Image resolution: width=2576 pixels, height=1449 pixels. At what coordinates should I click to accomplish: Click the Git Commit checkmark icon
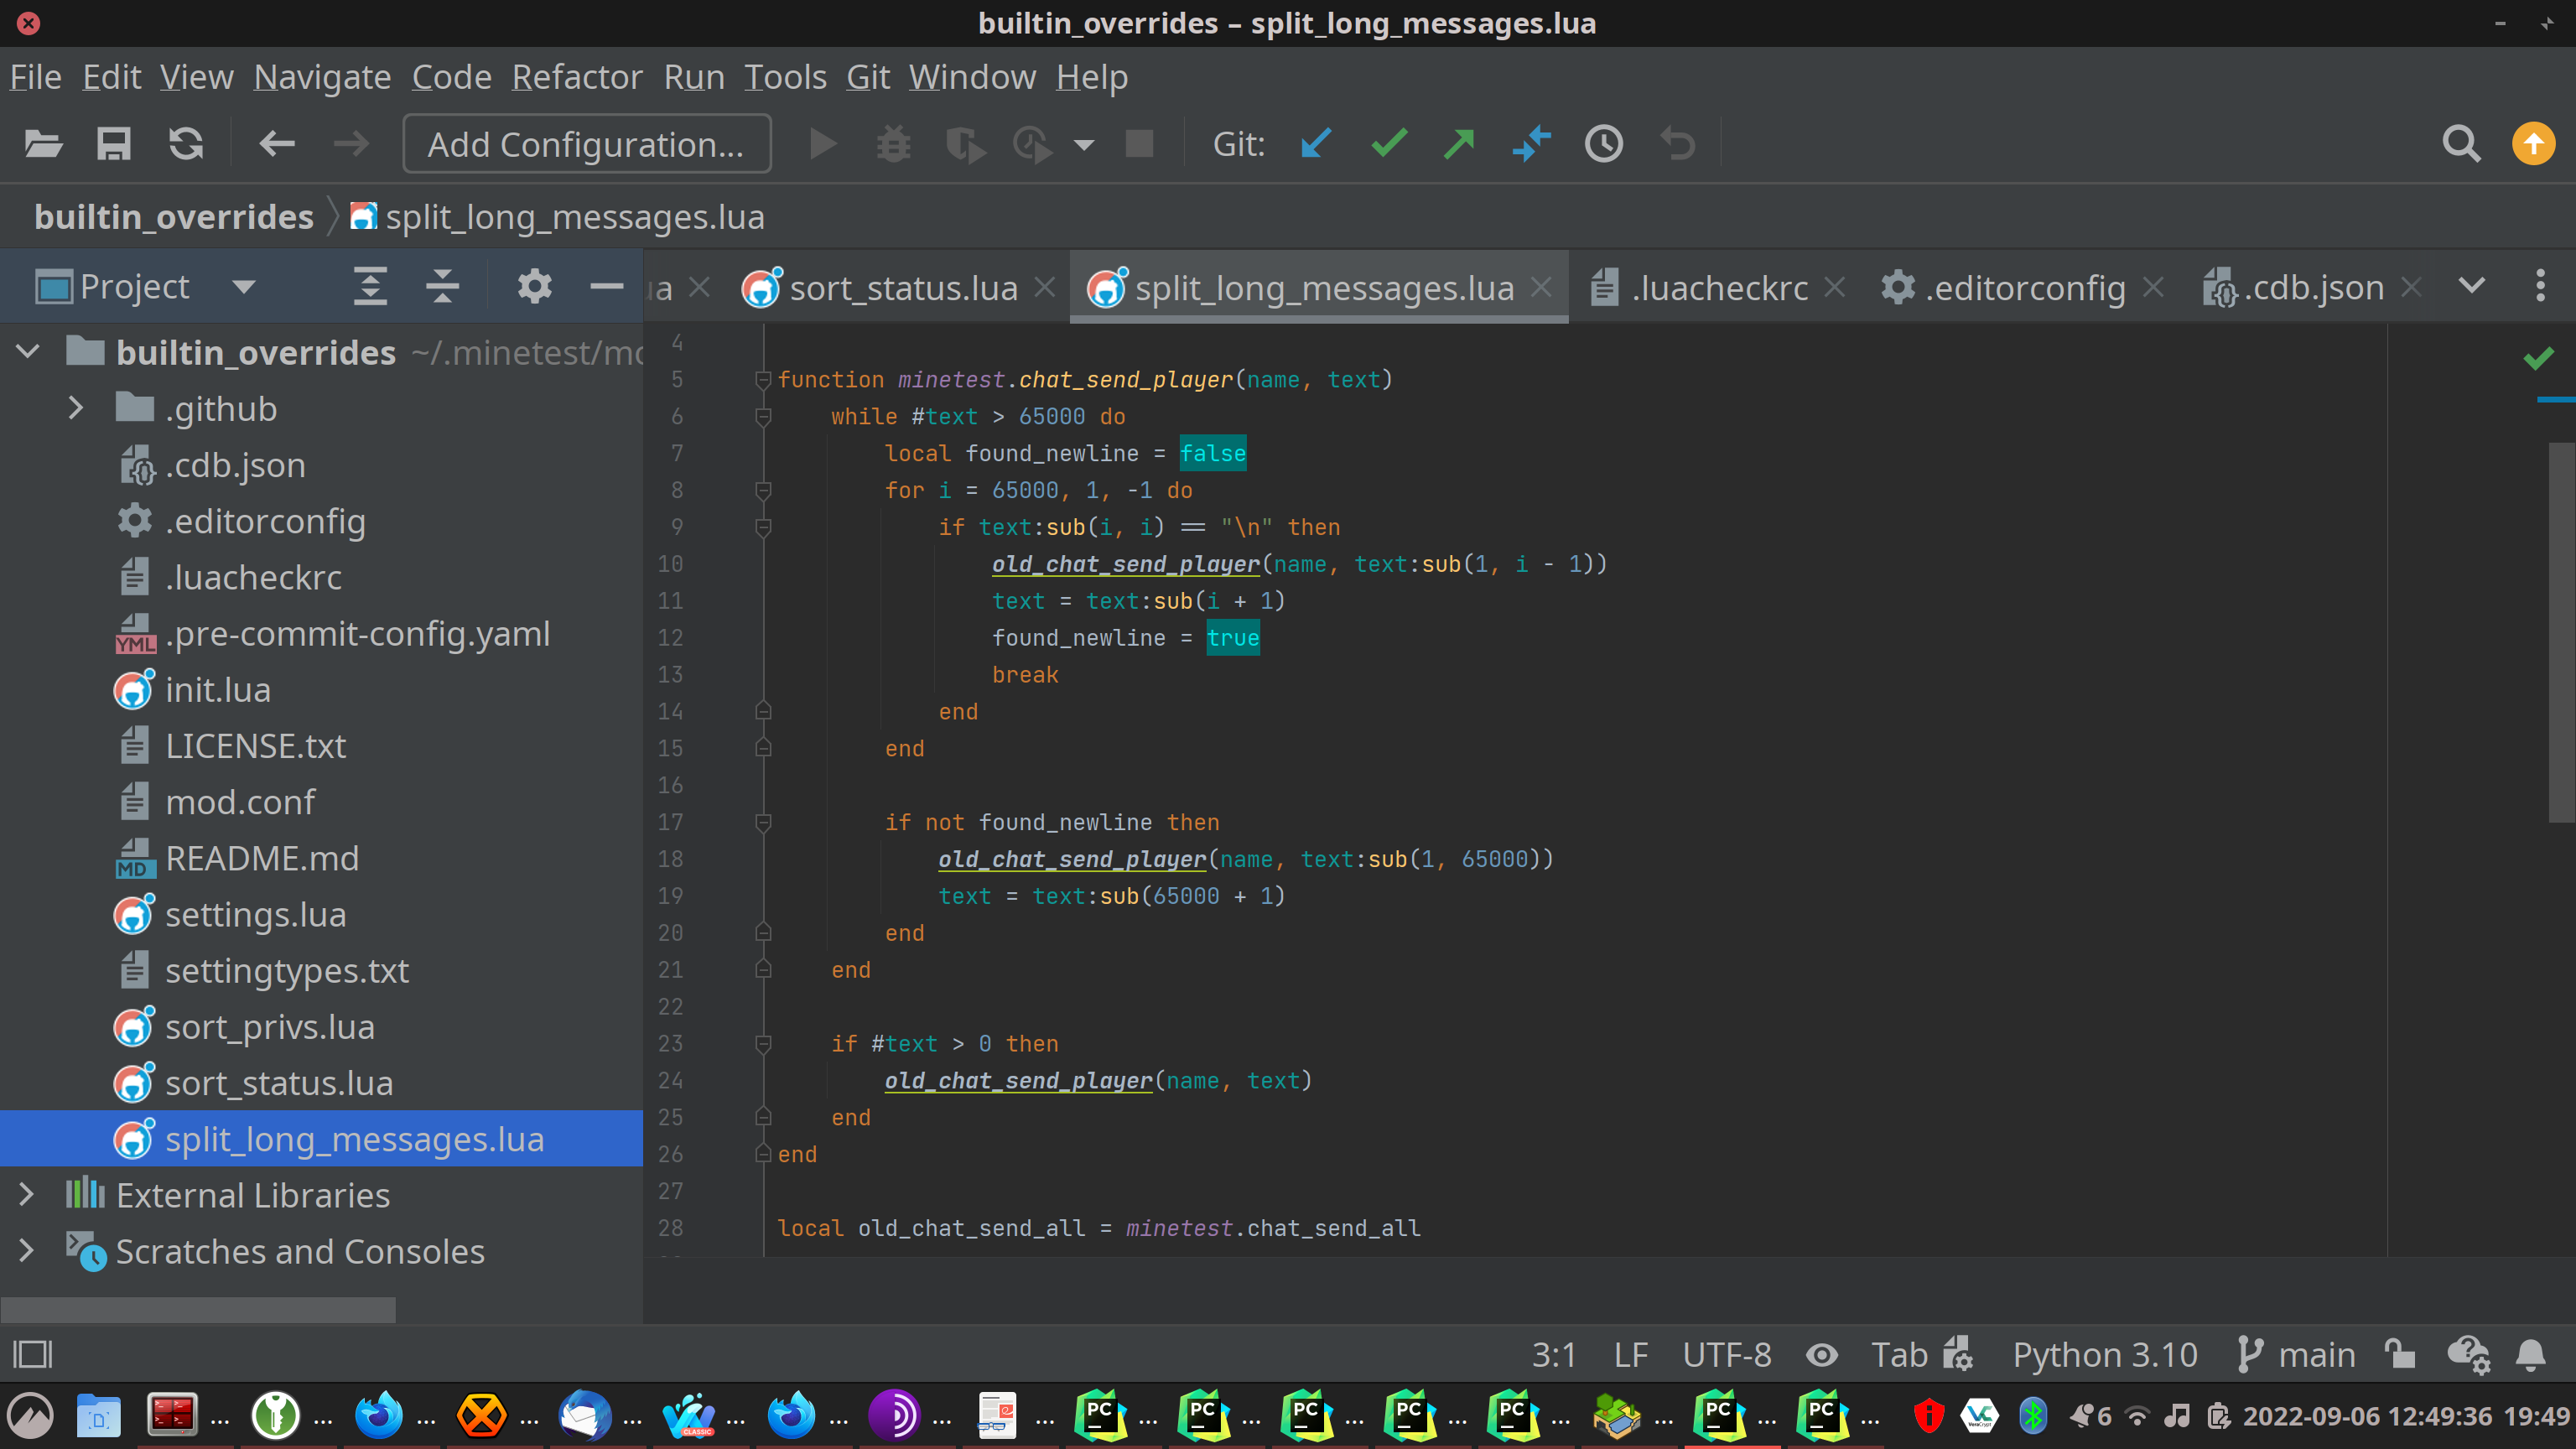pyautogui.click(x=1388, y=144)
